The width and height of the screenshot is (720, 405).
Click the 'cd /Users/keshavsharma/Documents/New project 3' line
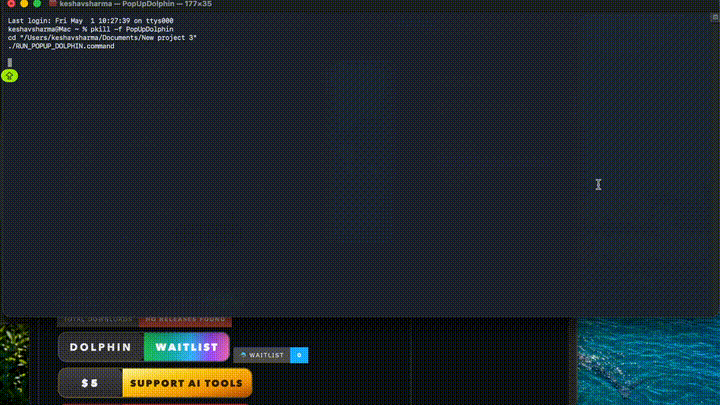click(102, 38)
